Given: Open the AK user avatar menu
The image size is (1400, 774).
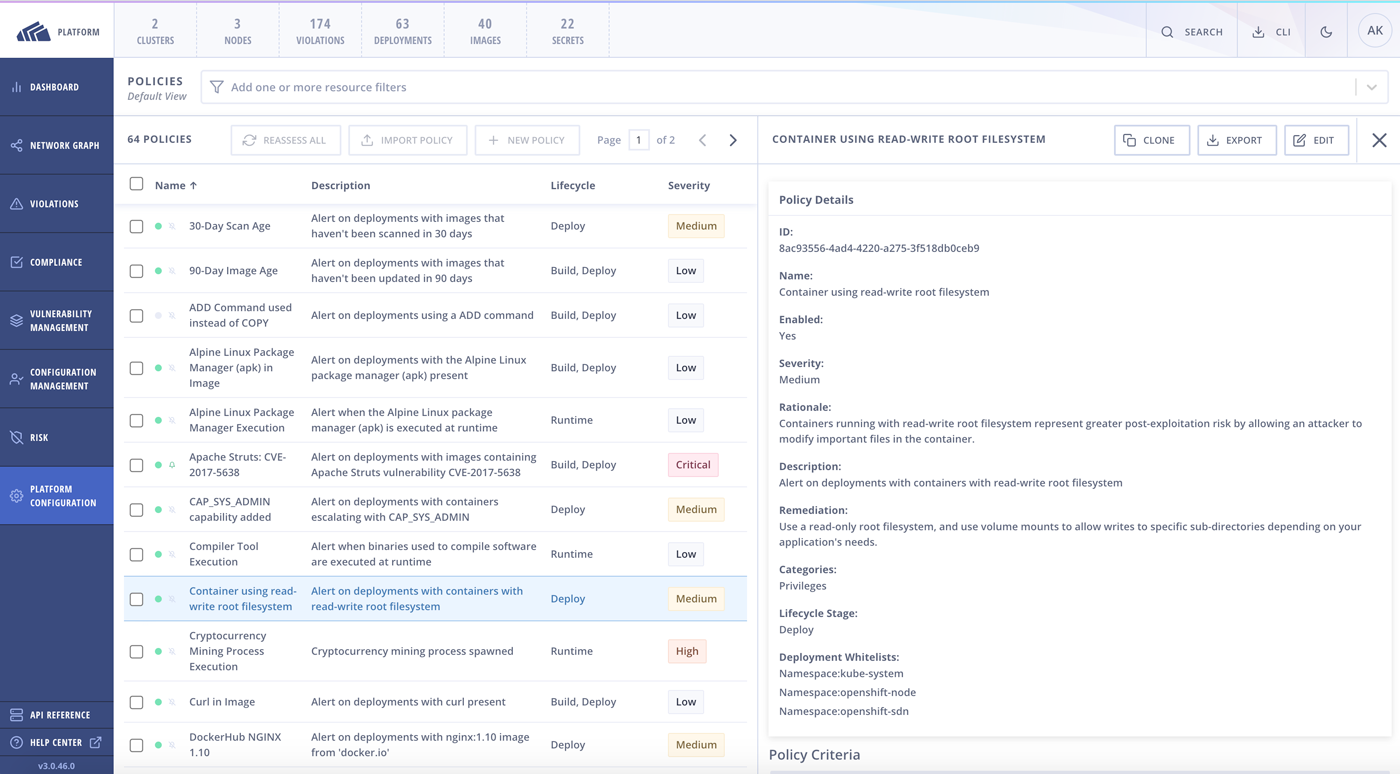Looking at the screenshot, I should 1374,31.
